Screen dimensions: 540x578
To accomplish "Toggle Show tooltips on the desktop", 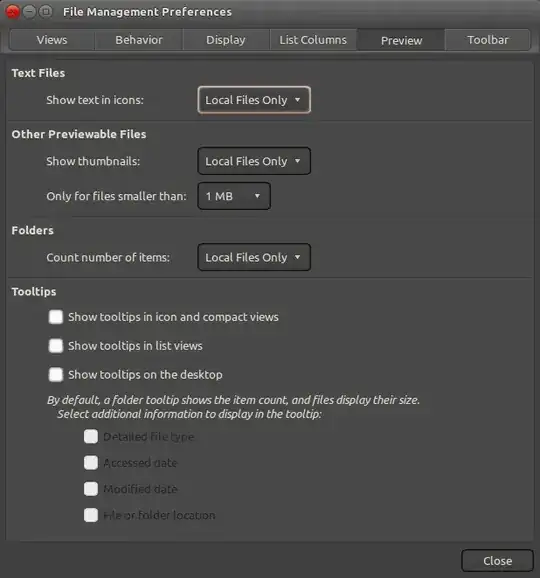I will click(x=56, y=375).
